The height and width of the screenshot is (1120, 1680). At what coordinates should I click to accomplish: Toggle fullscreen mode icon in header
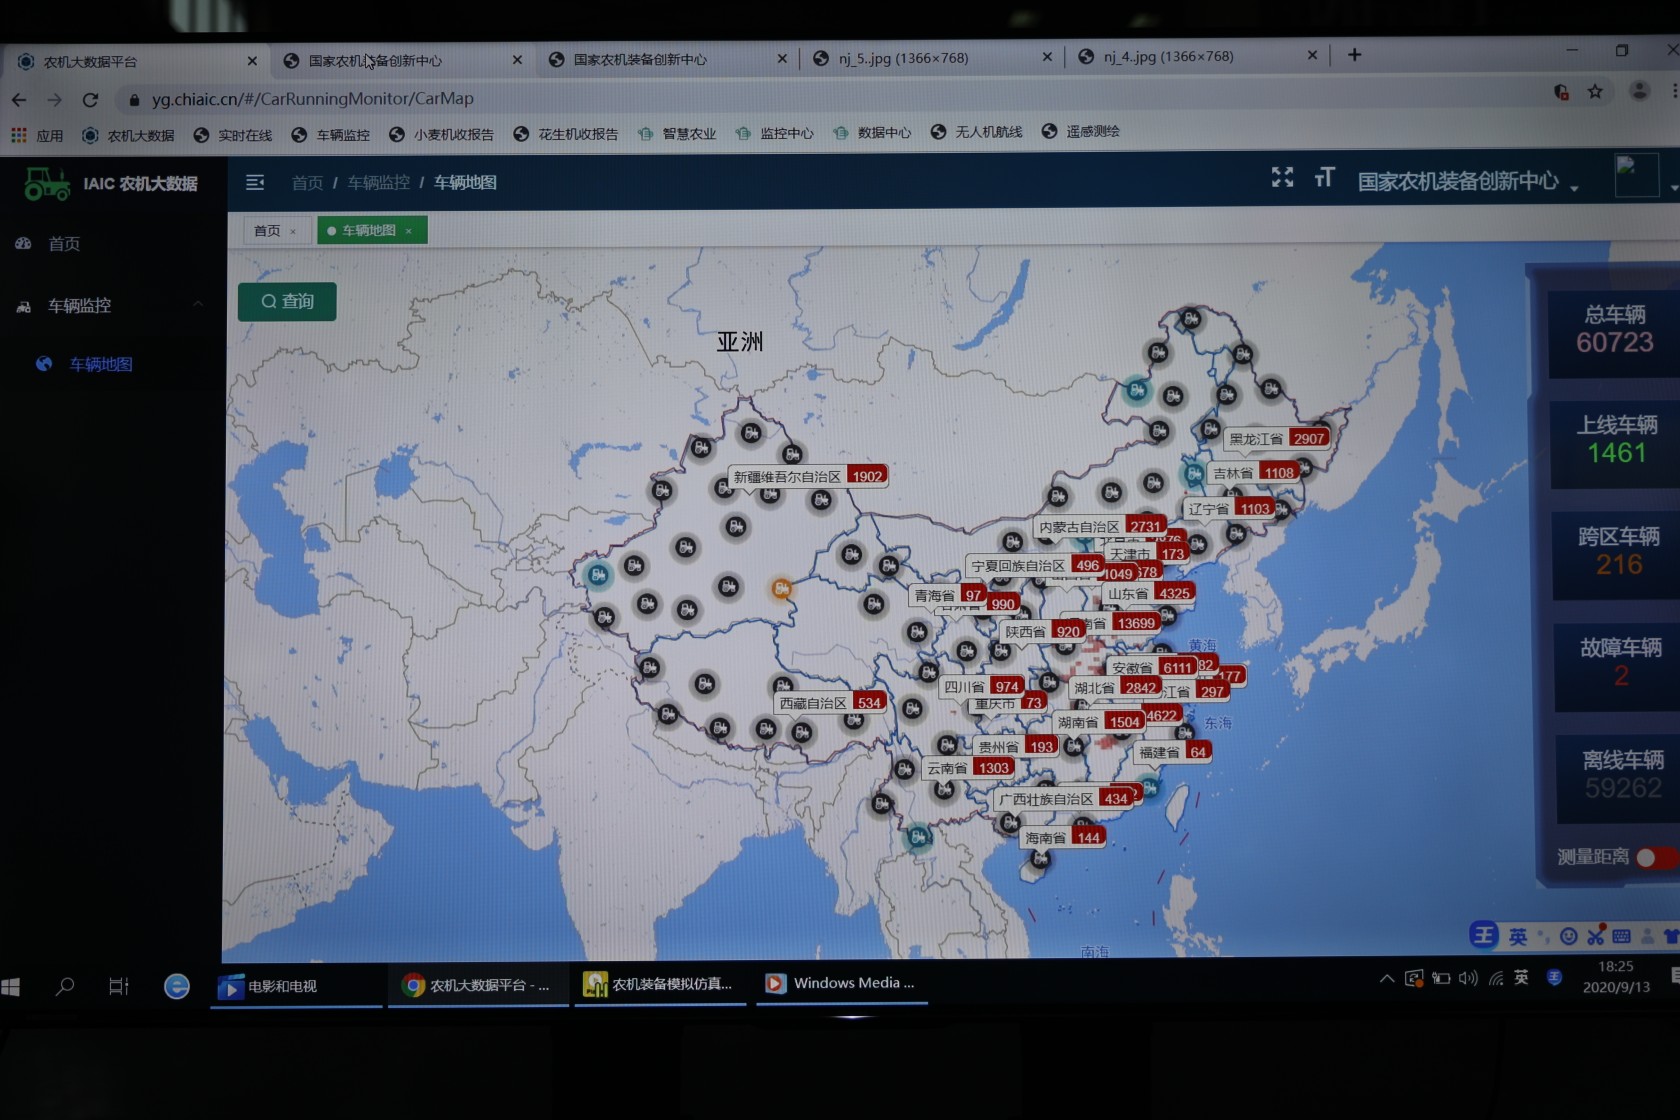[x=1282, y=177]
